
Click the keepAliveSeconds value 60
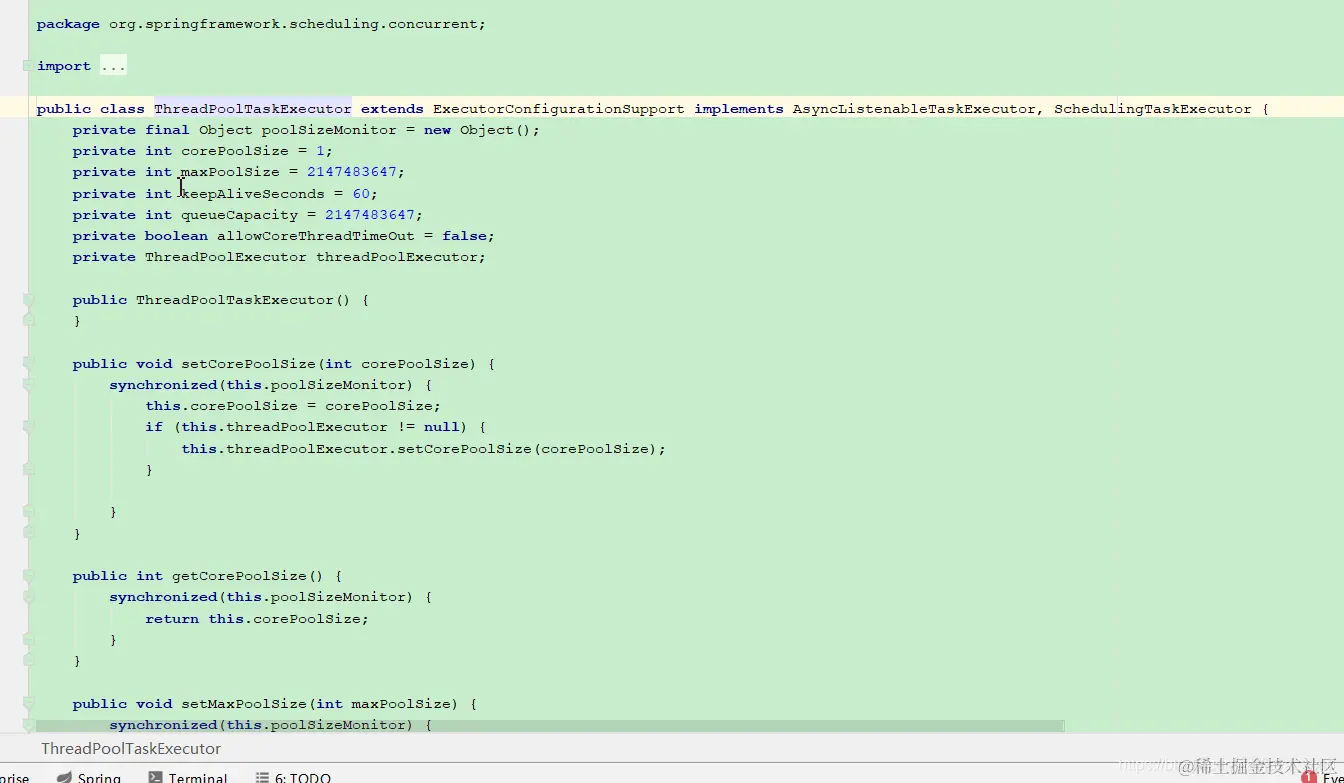(x=361, y=194)
